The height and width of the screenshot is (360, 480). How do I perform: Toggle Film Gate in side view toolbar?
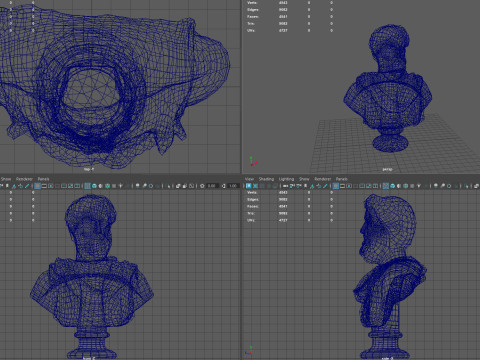(x=342, y=186)
